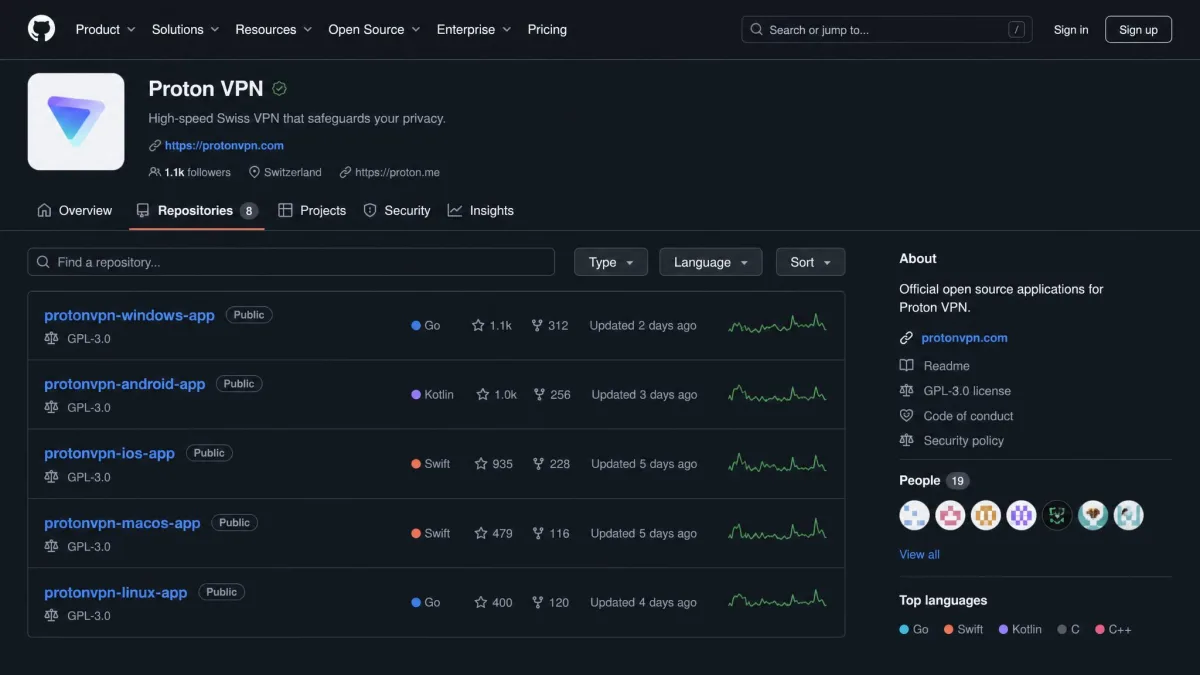Screen dimensions: 1200x675
Task: Click star icon for protonvpn-macos-app
Action: coord(481,534)
